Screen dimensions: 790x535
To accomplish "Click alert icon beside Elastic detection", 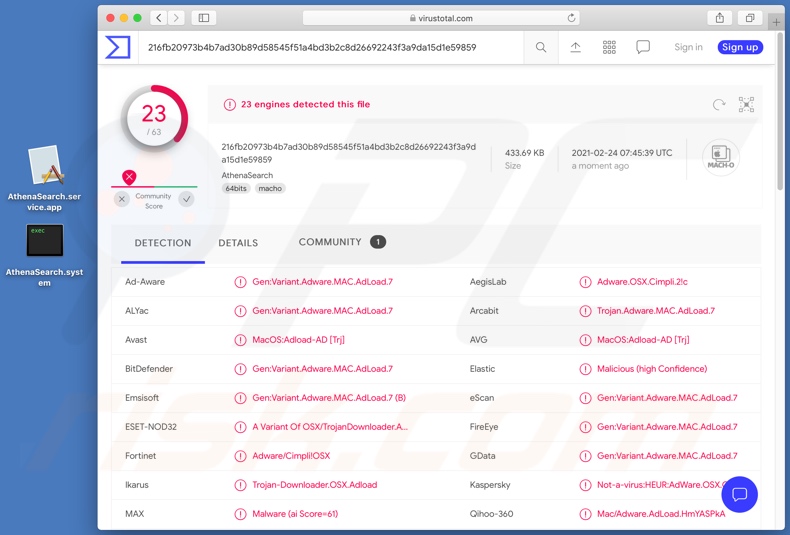I will tap(585, 369).
